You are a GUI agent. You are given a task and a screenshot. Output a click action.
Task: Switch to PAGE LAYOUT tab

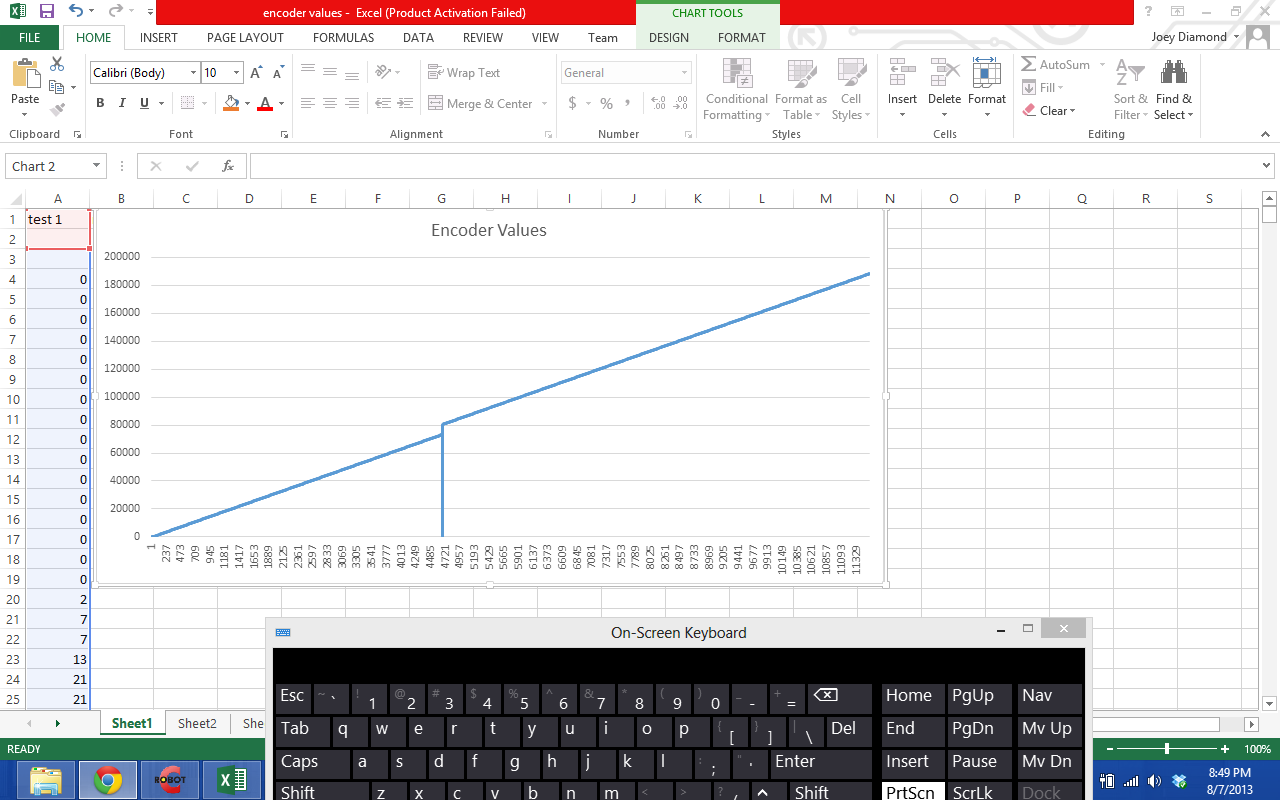coord(245,37)
